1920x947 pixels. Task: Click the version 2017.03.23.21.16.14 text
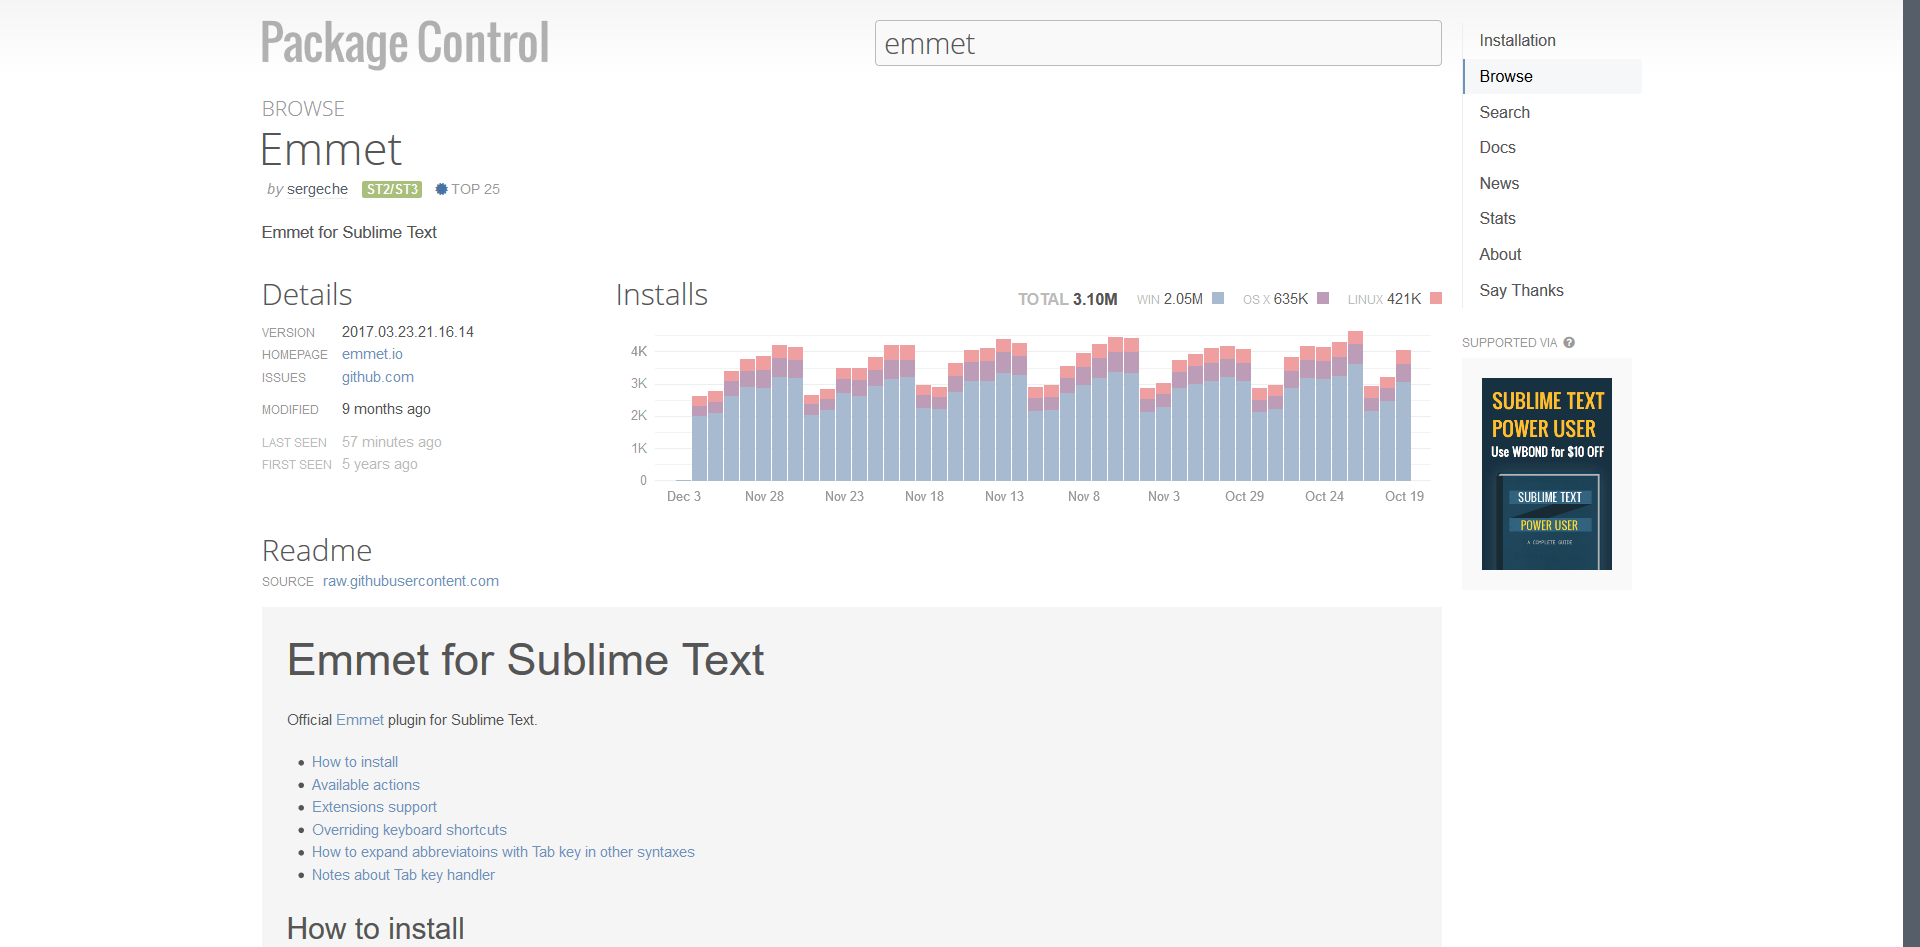tap(408, 332)
